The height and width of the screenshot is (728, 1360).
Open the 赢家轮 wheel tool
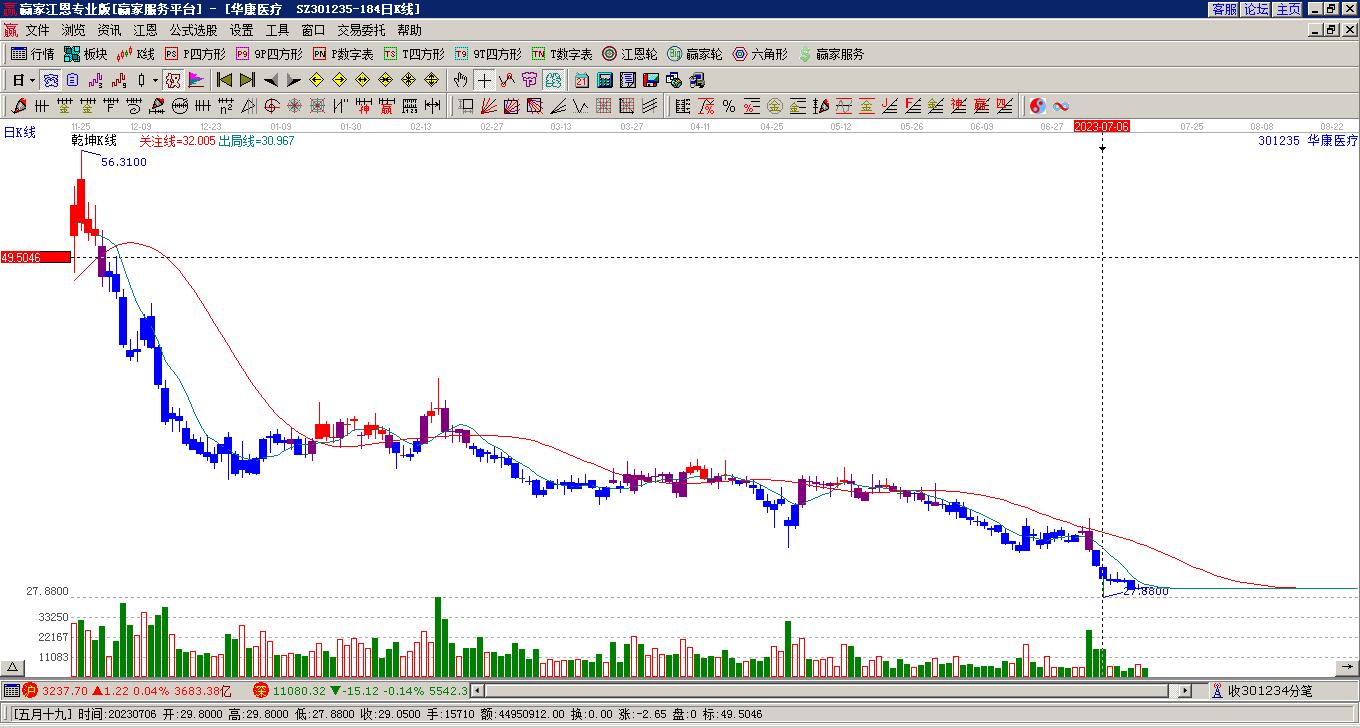click(x=695, y=54)
